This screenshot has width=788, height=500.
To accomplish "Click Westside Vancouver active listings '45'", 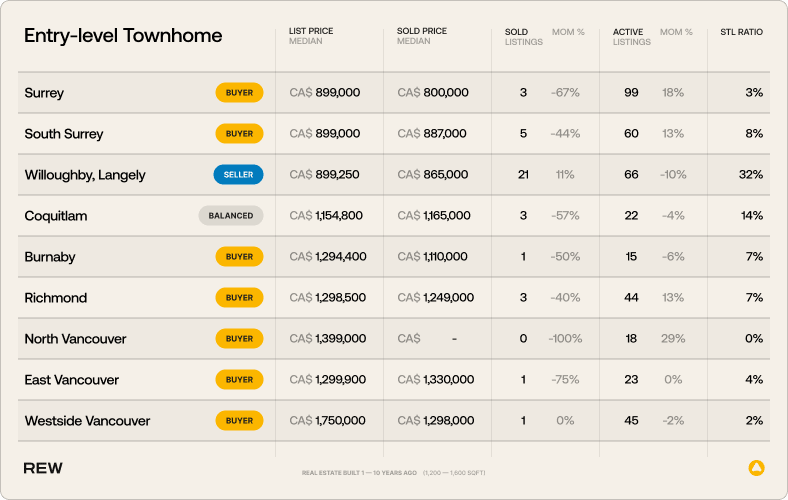I will [x=631, y=421].
